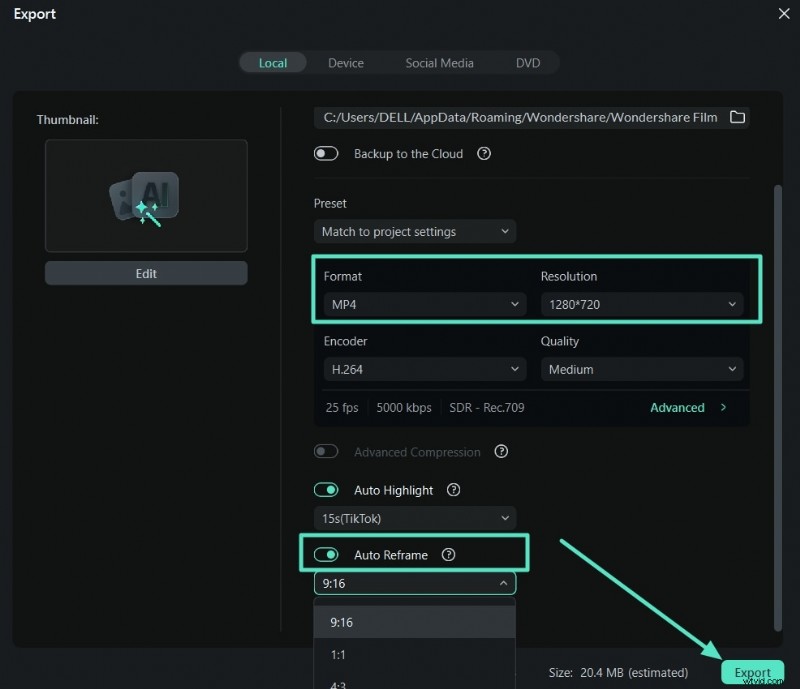The height and width of the screenshot is (689, 800).
Task: Click help icon next to Auto Reframe
Action: coord(448,555)
